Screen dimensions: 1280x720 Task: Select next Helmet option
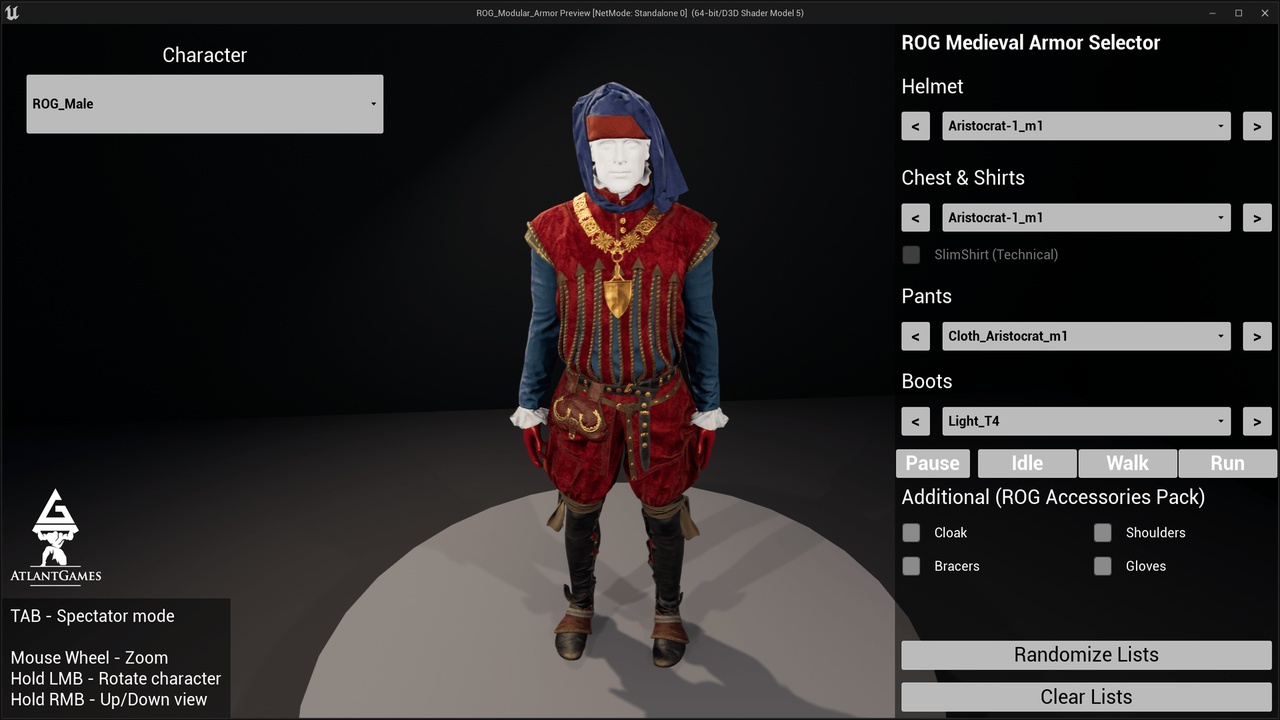pos(1257,126)
